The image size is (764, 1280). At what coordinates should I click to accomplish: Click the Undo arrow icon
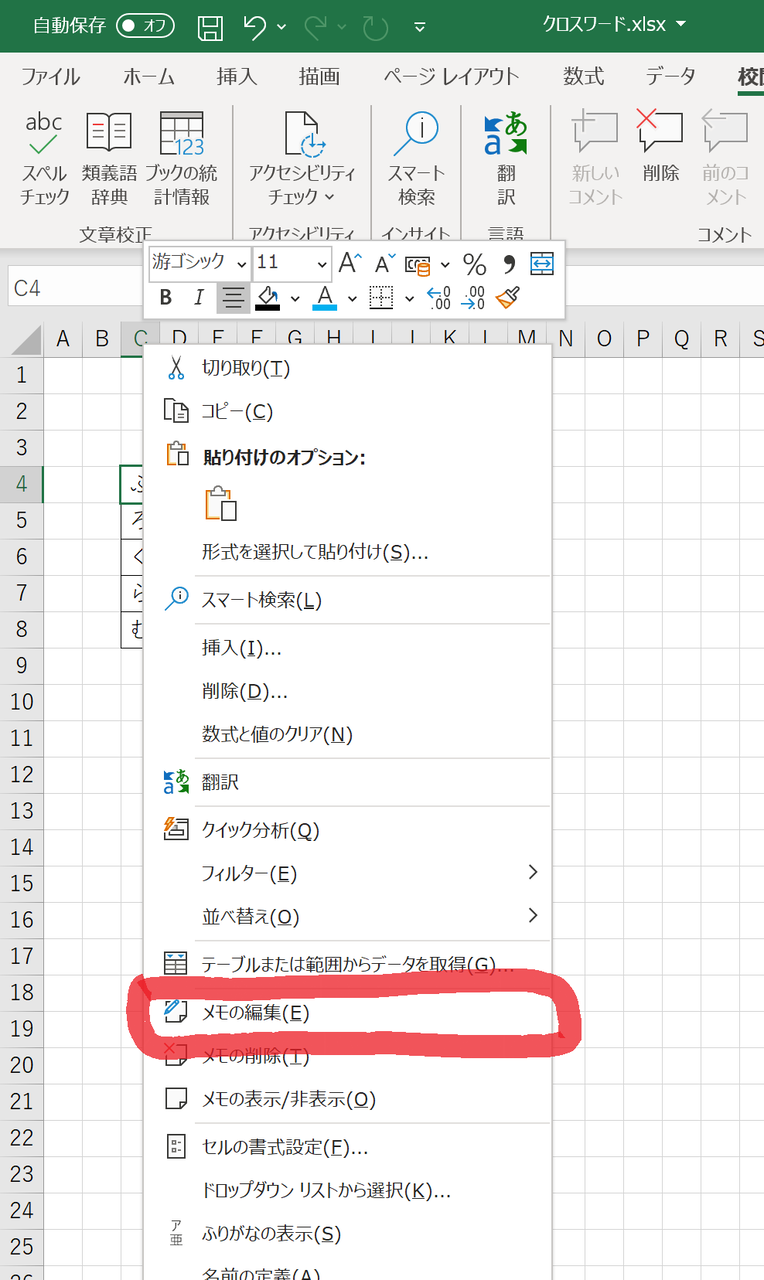[x=256, y=27]
